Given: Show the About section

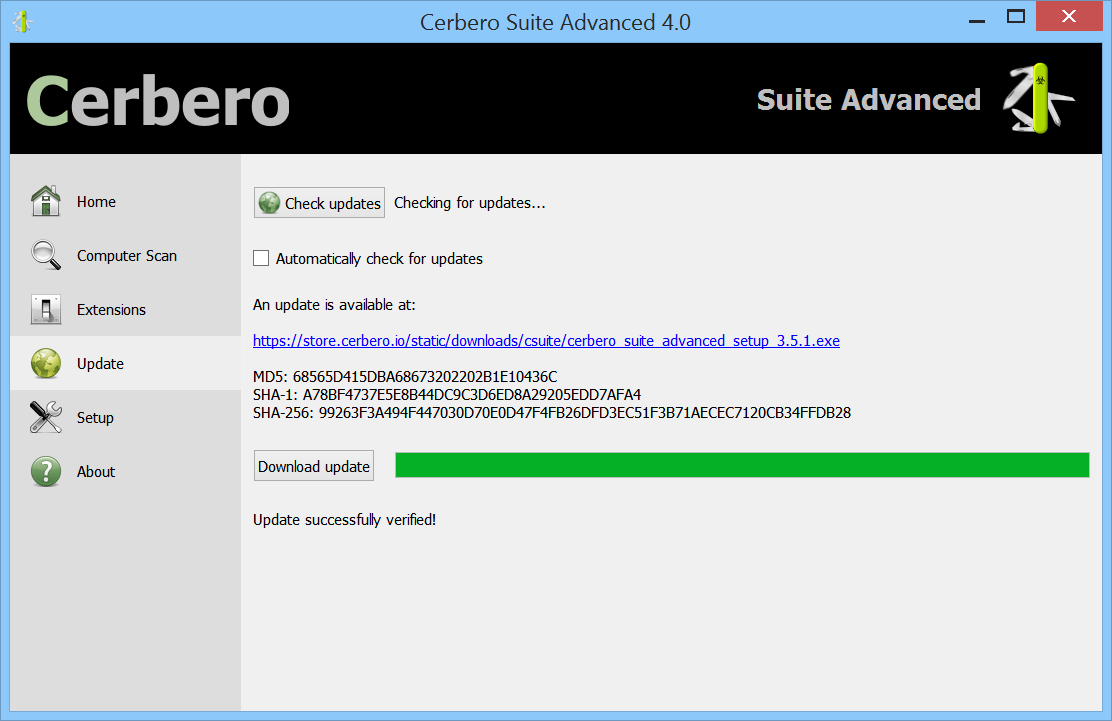Looking at the screenshot, I should pos(96,471).
